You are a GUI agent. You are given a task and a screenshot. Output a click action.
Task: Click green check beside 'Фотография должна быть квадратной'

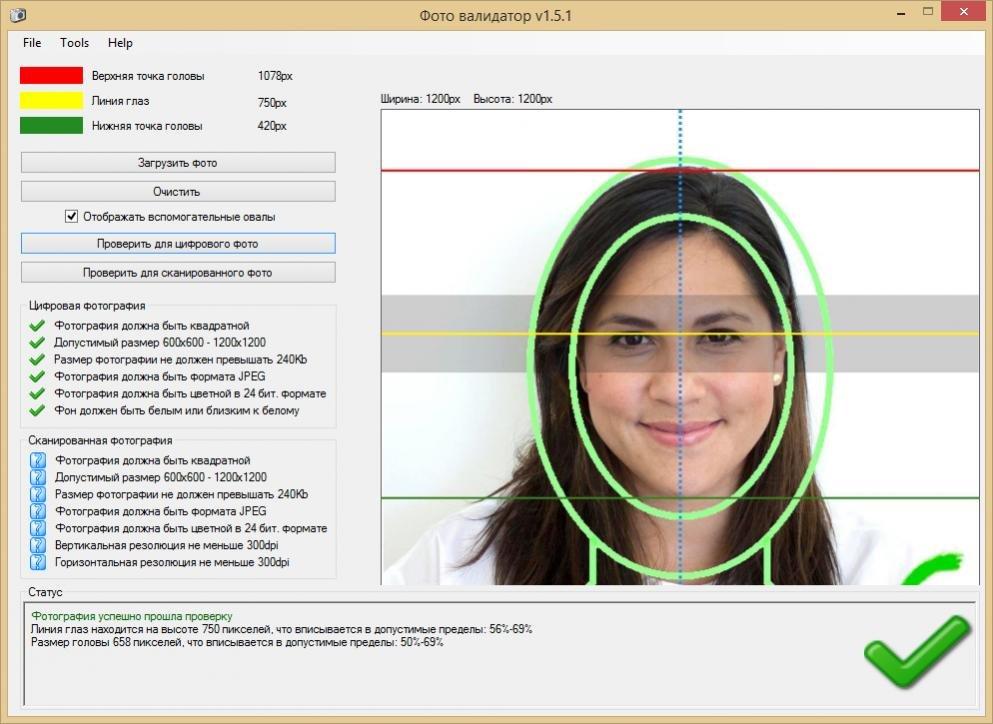click(x=37, y=326)
